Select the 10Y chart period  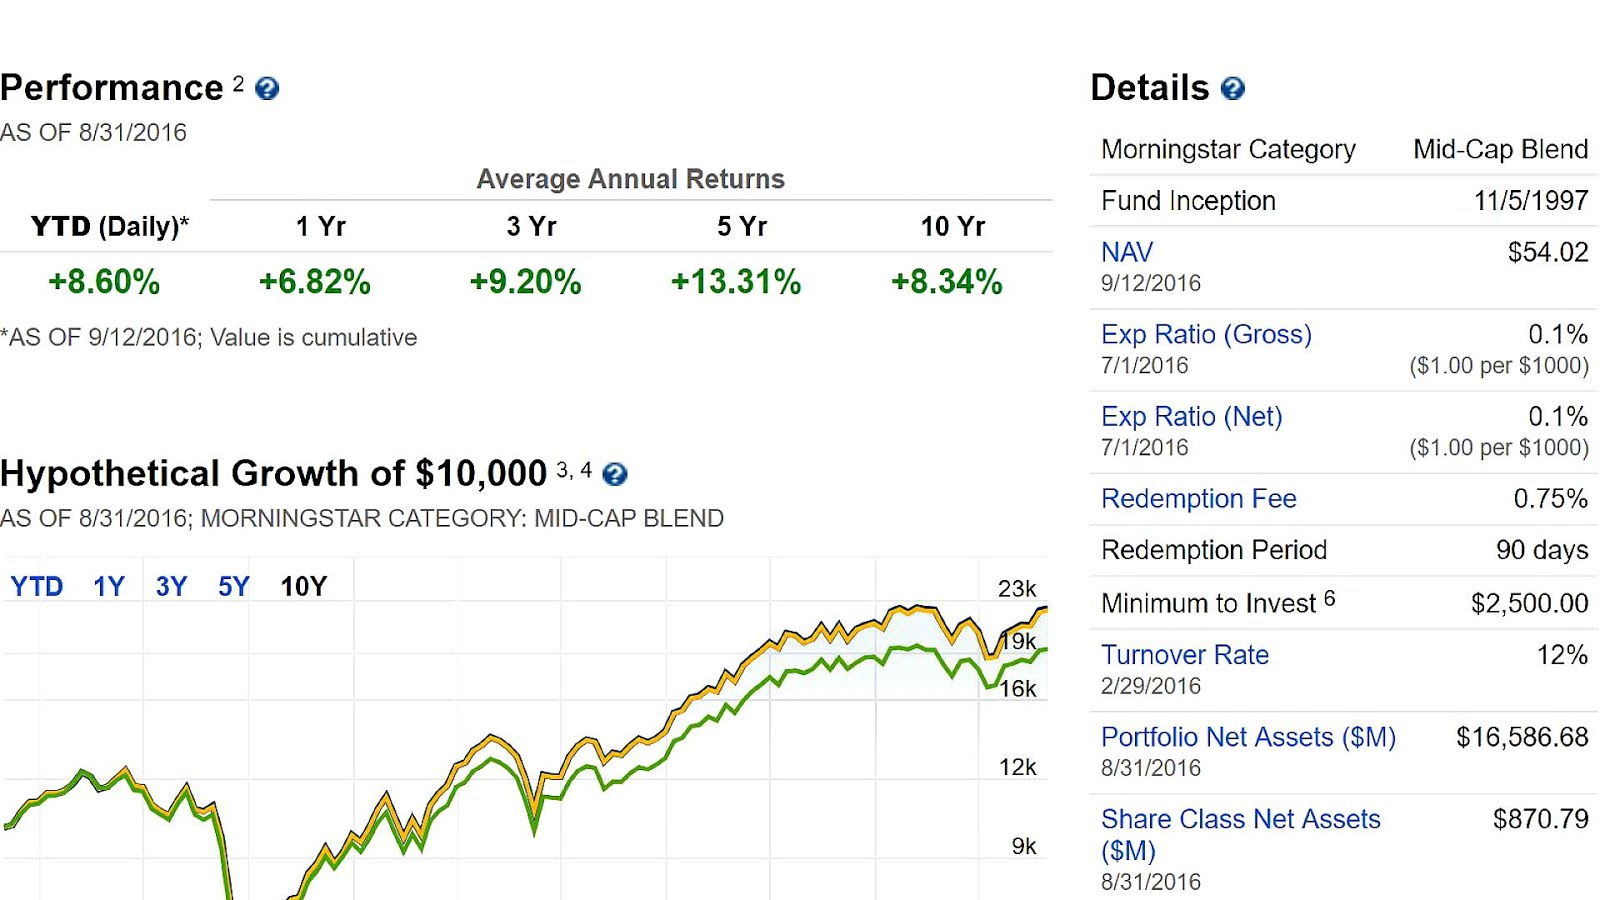[304, 586]
